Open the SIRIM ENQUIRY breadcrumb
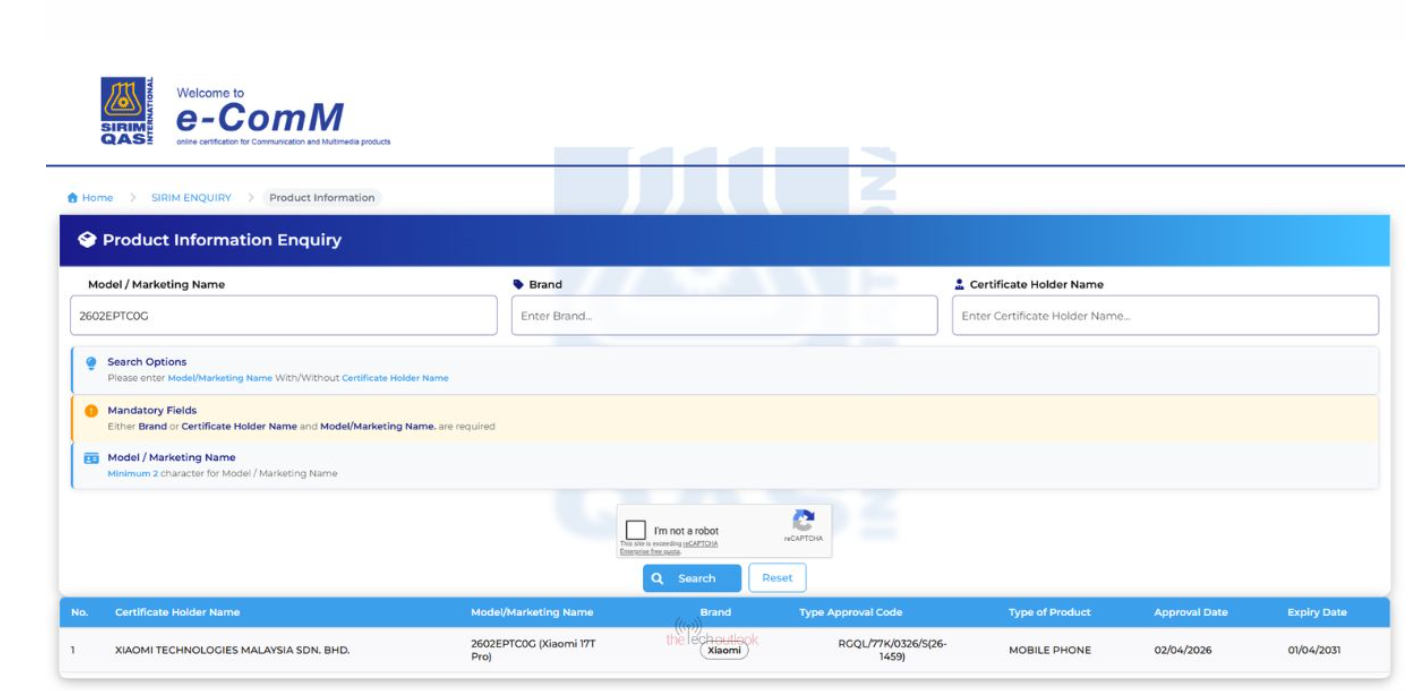This screenshot has width=1428, height=691. point(191,198)
